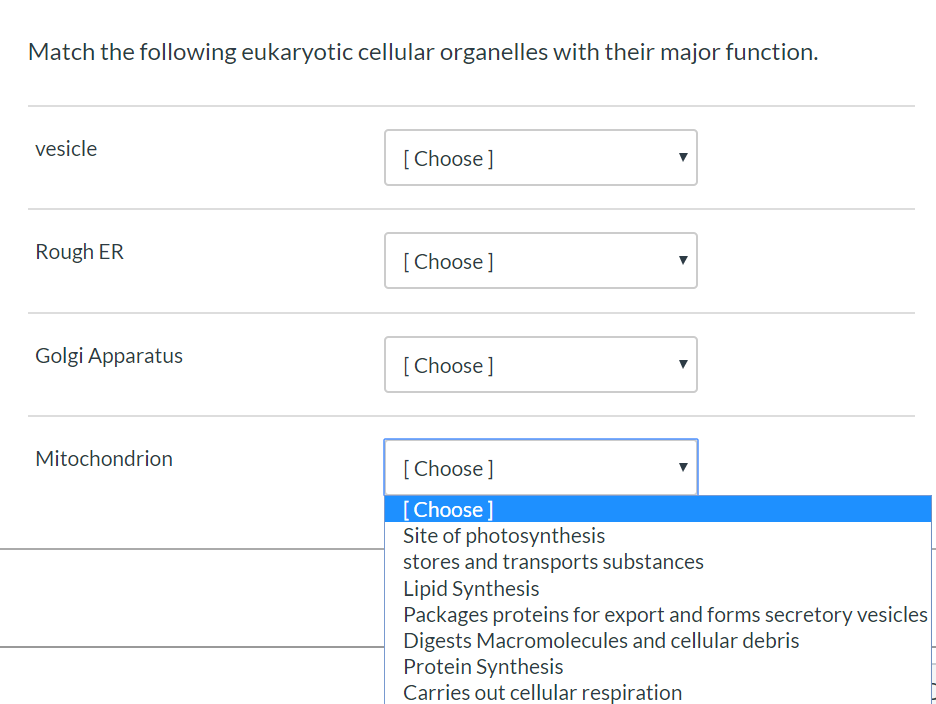Select 'Carries out cellular respiration' for Mitochondrion
The image size is (936, 704).
coord(542,692)
